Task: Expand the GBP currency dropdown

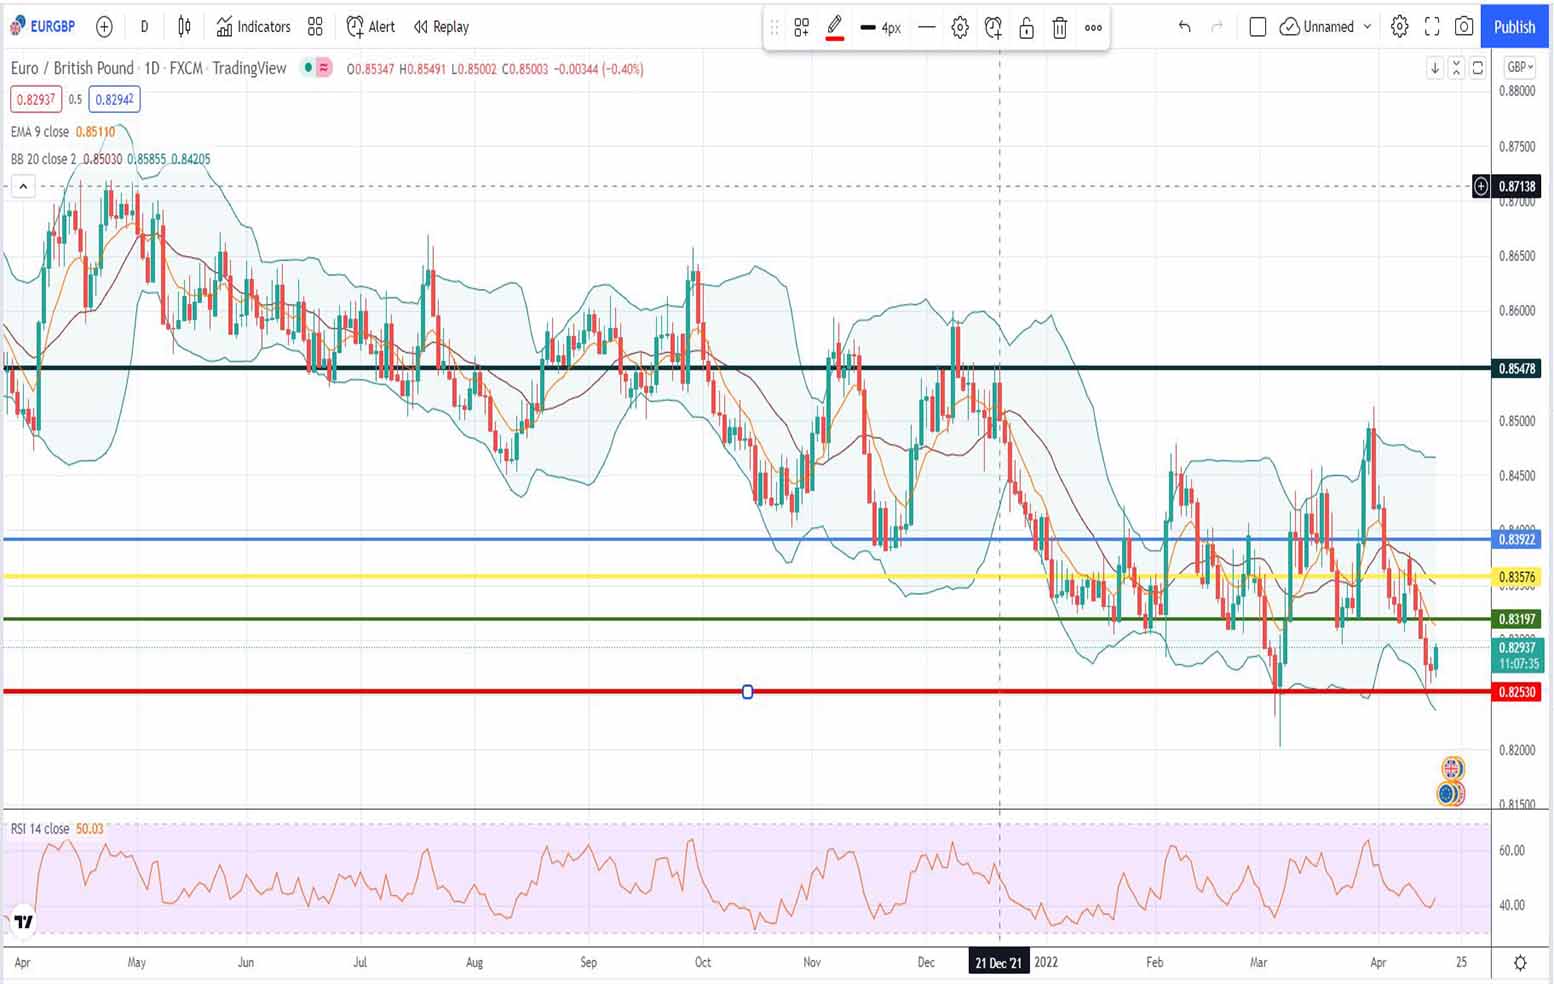Action: [x=1520, y=67]
